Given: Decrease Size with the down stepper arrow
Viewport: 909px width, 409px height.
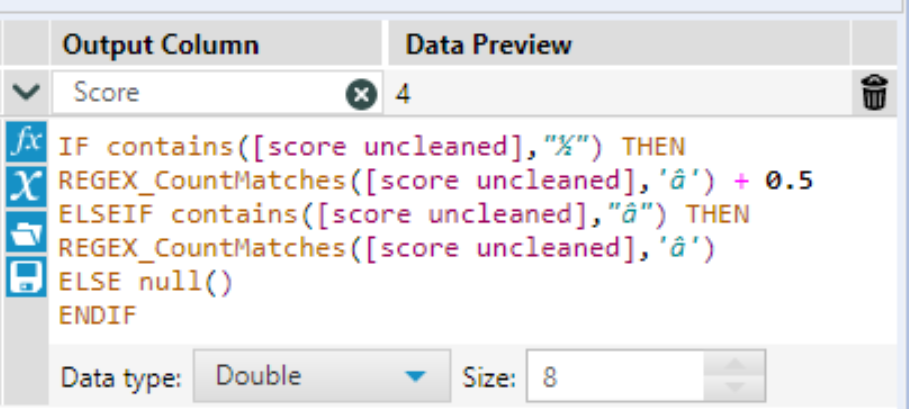Looking at the screenshot, I should coord(735,388).
